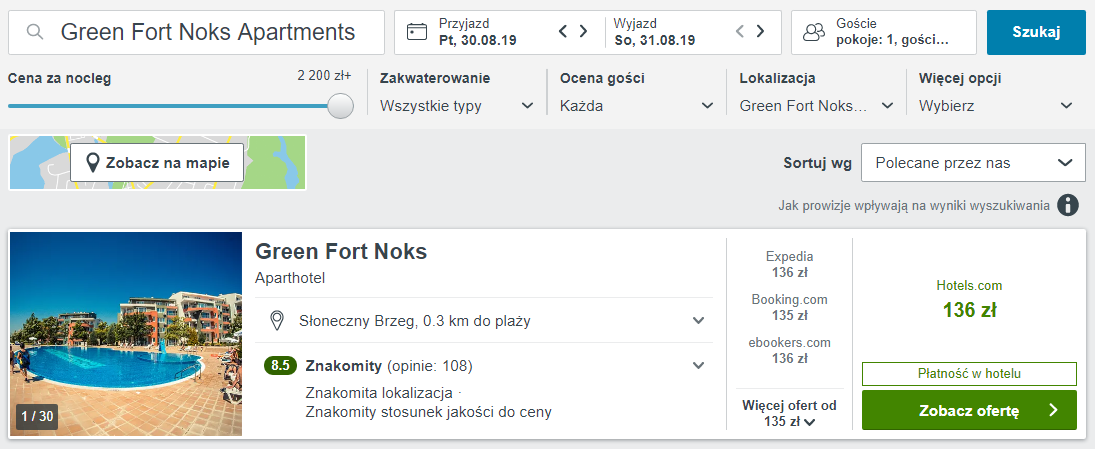Expand the Słoneczny Brzeg location details
This screenshot has width=1095, height=449.
[484, 321]
